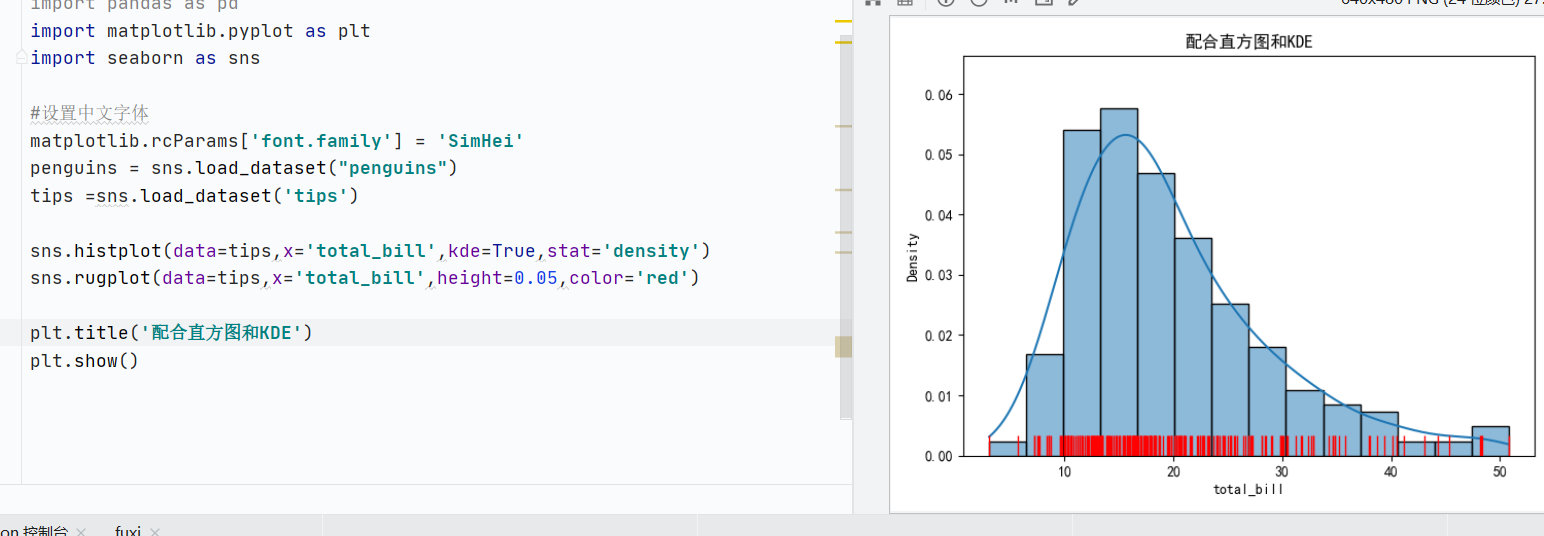Viewport: 1544px width, 536px height.
Task: Select the fuxi tab
Action: pos(127,531)
